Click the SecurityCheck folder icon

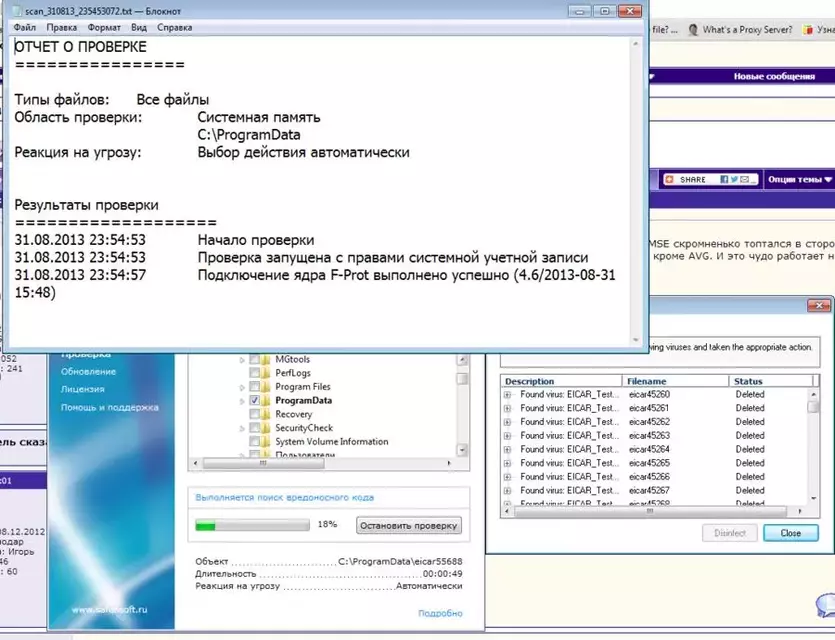click(266, 428)
